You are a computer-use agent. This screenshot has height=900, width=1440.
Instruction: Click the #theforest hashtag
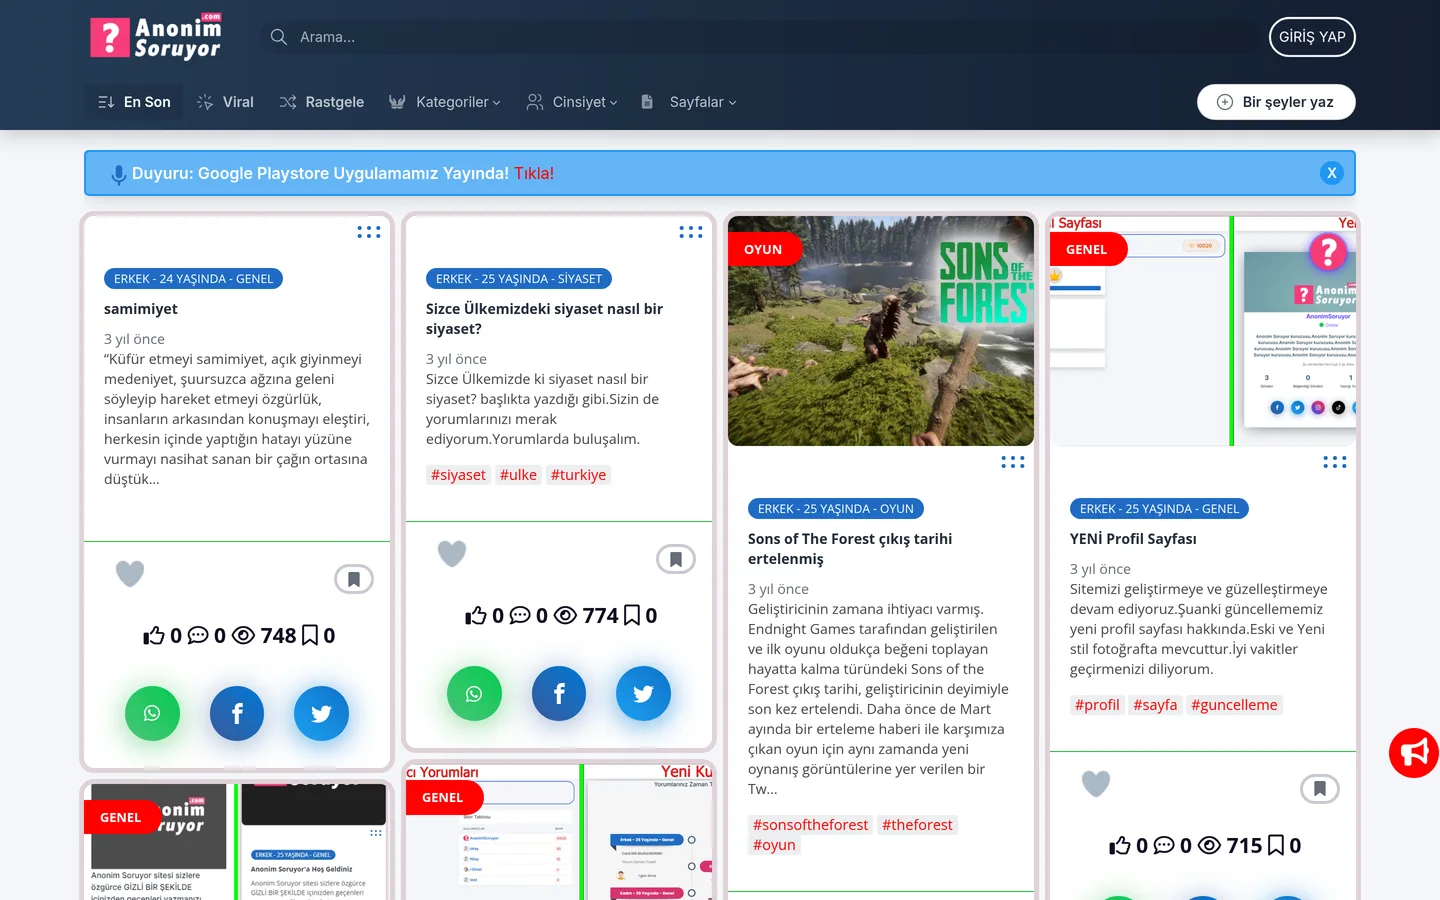917,825
